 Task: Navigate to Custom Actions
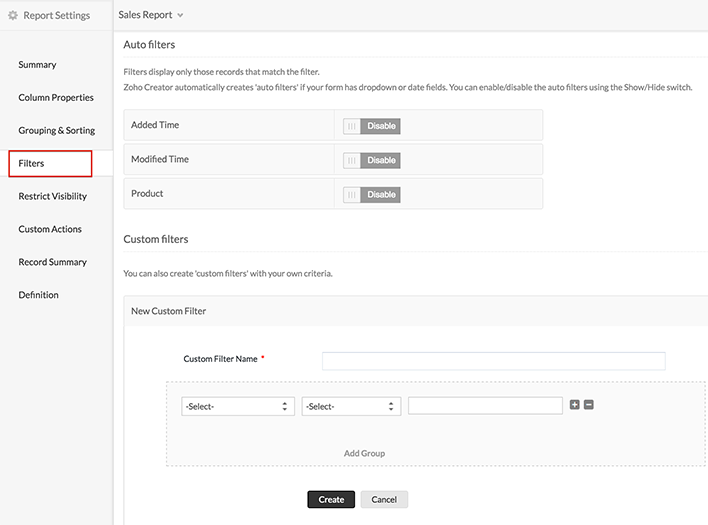coord(50,229)
